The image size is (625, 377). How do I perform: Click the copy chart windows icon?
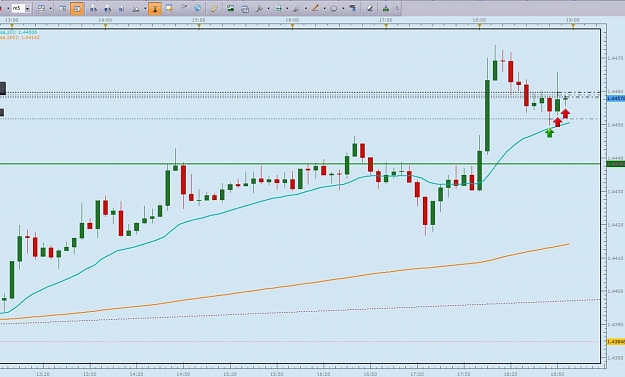pyautogui.click(x=245, y=8)
